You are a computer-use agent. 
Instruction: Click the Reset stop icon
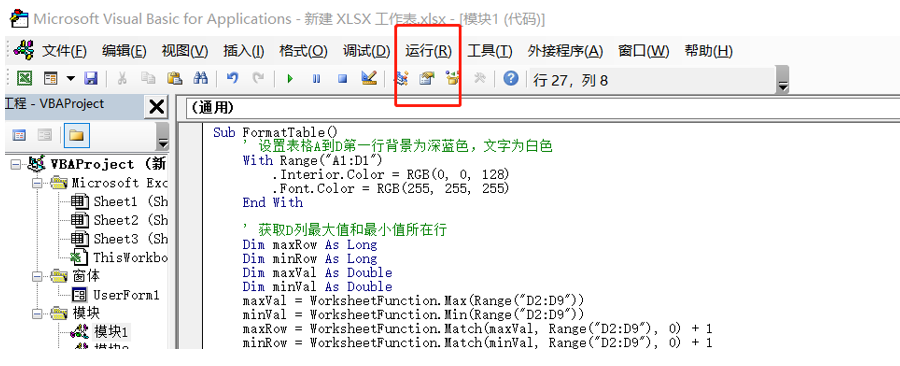click(343, 79)
